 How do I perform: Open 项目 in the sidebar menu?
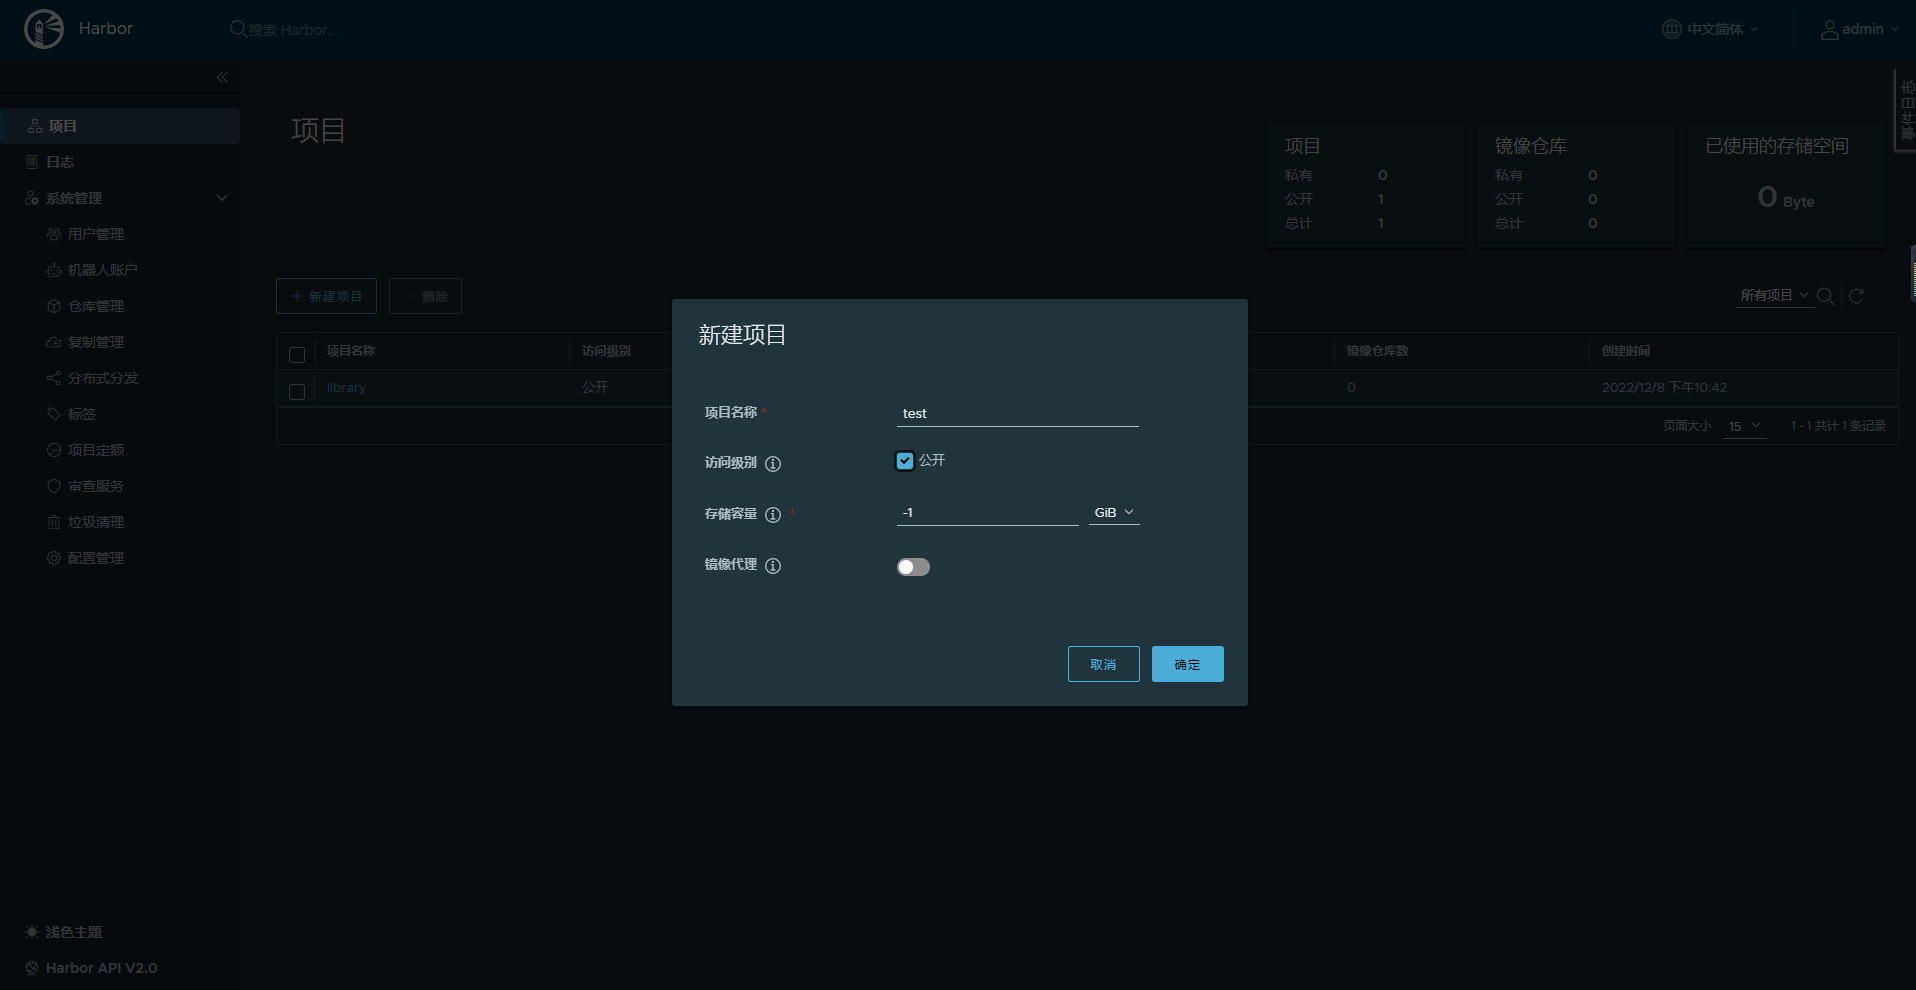(120, 126)
